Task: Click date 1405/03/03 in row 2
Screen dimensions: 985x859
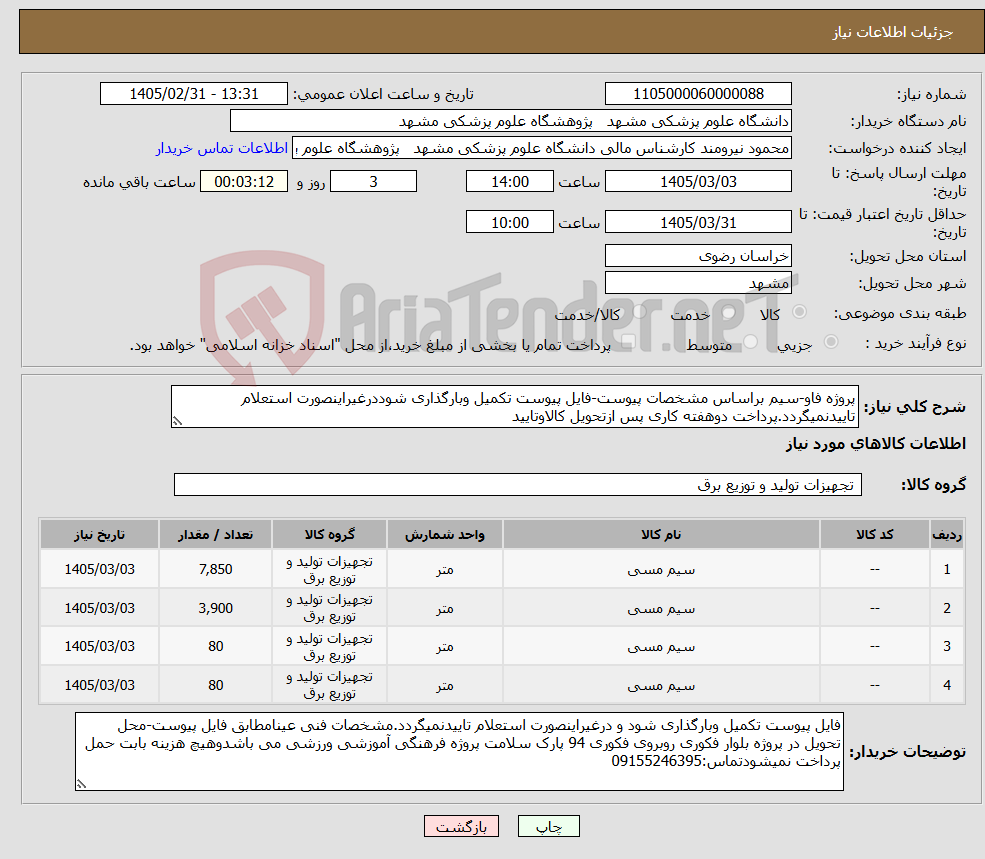Action: tap(99, 608)
